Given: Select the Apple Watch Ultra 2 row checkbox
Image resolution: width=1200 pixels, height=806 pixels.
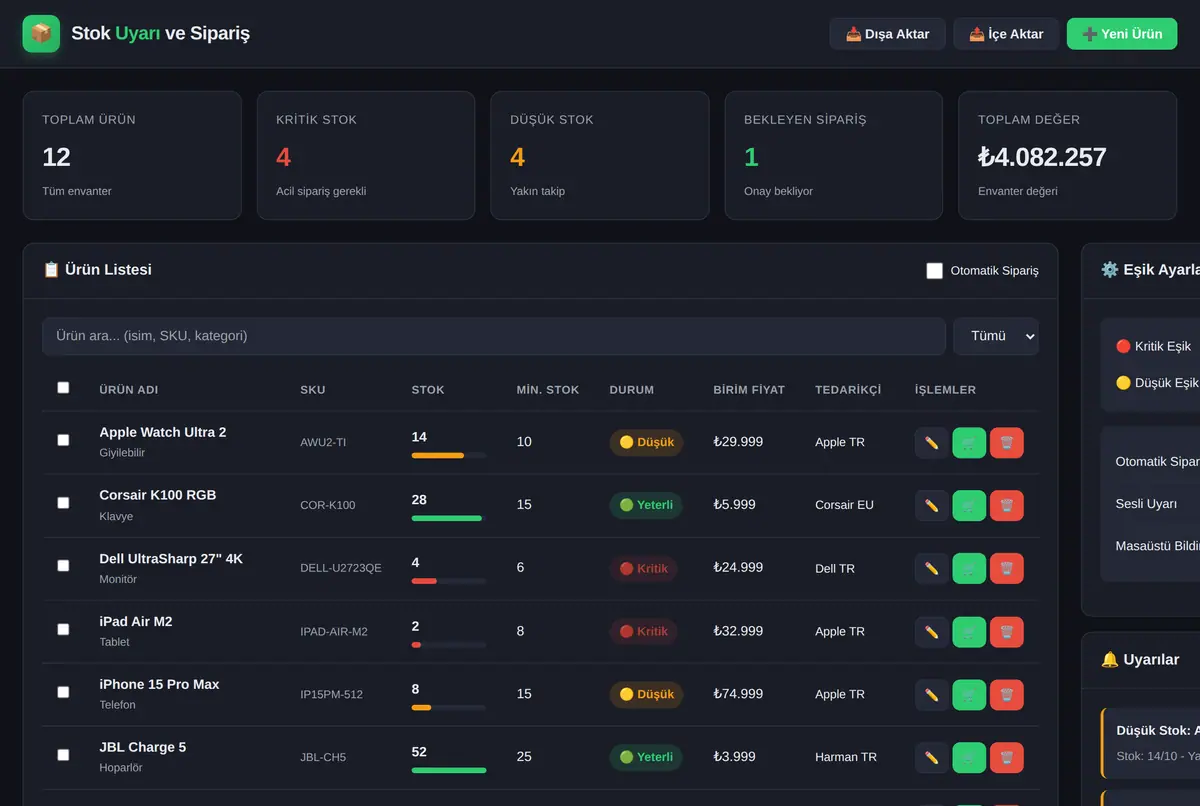Looking at the screenshot, I should 63,440.
